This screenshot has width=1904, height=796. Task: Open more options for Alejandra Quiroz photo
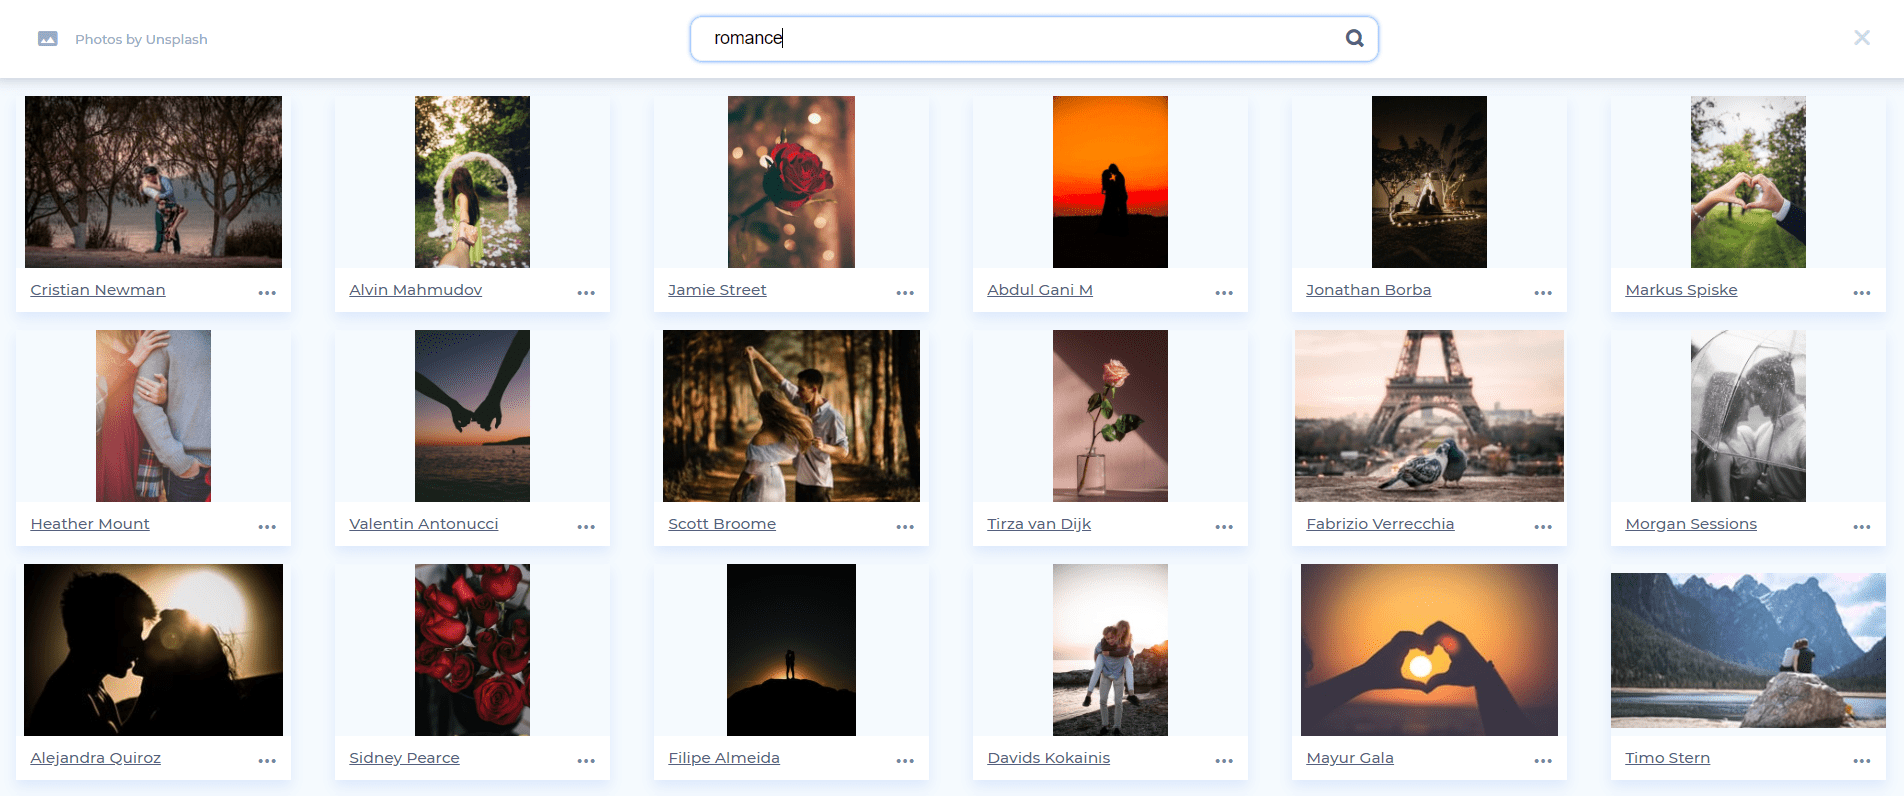(267, 761)
